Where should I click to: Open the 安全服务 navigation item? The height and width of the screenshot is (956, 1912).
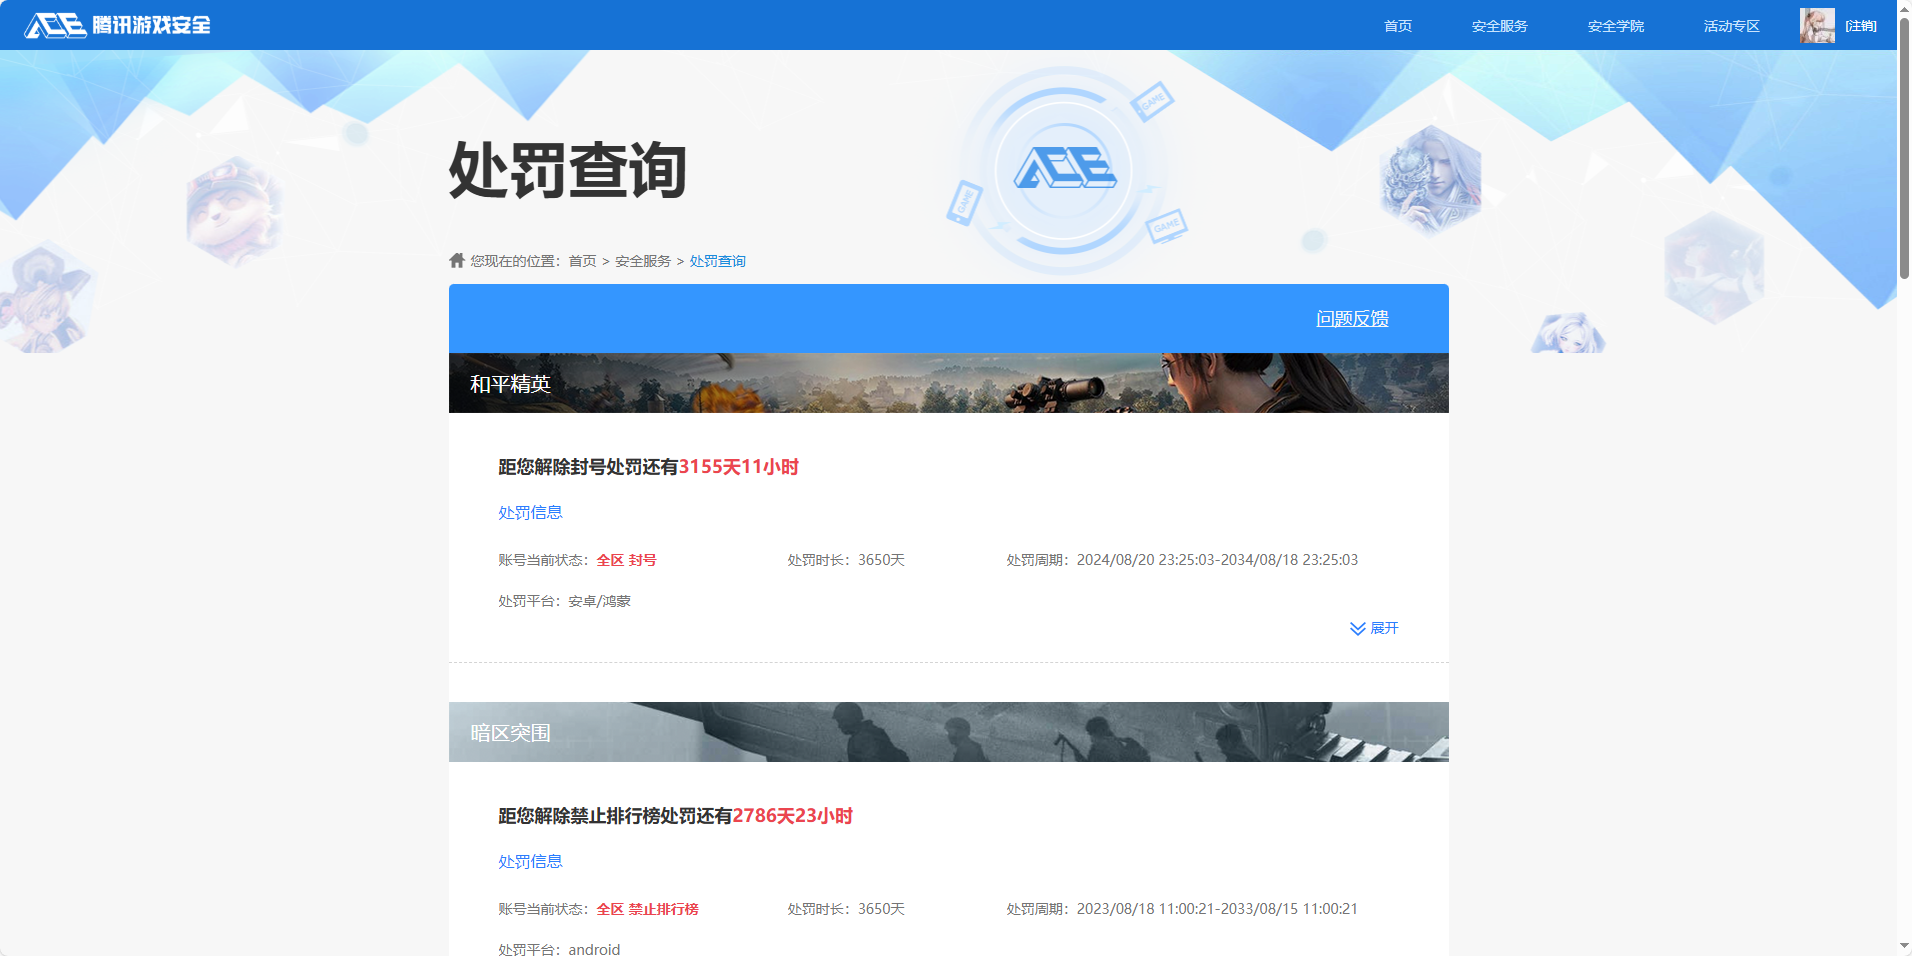(x=1498, y=26)
